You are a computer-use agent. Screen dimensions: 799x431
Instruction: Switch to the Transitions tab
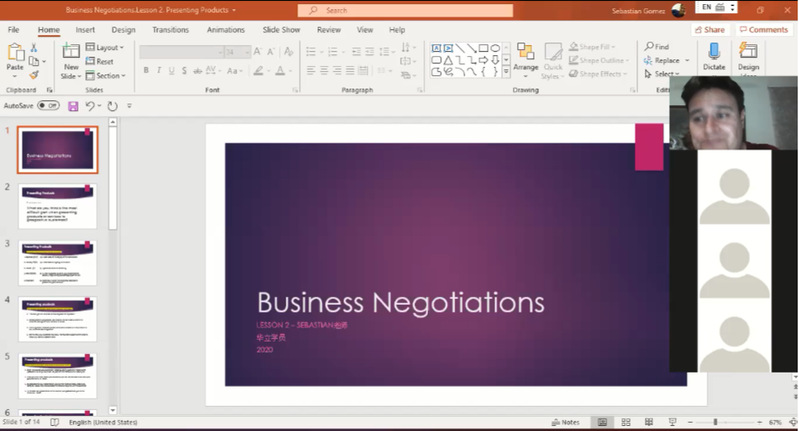tap(170, 30)
